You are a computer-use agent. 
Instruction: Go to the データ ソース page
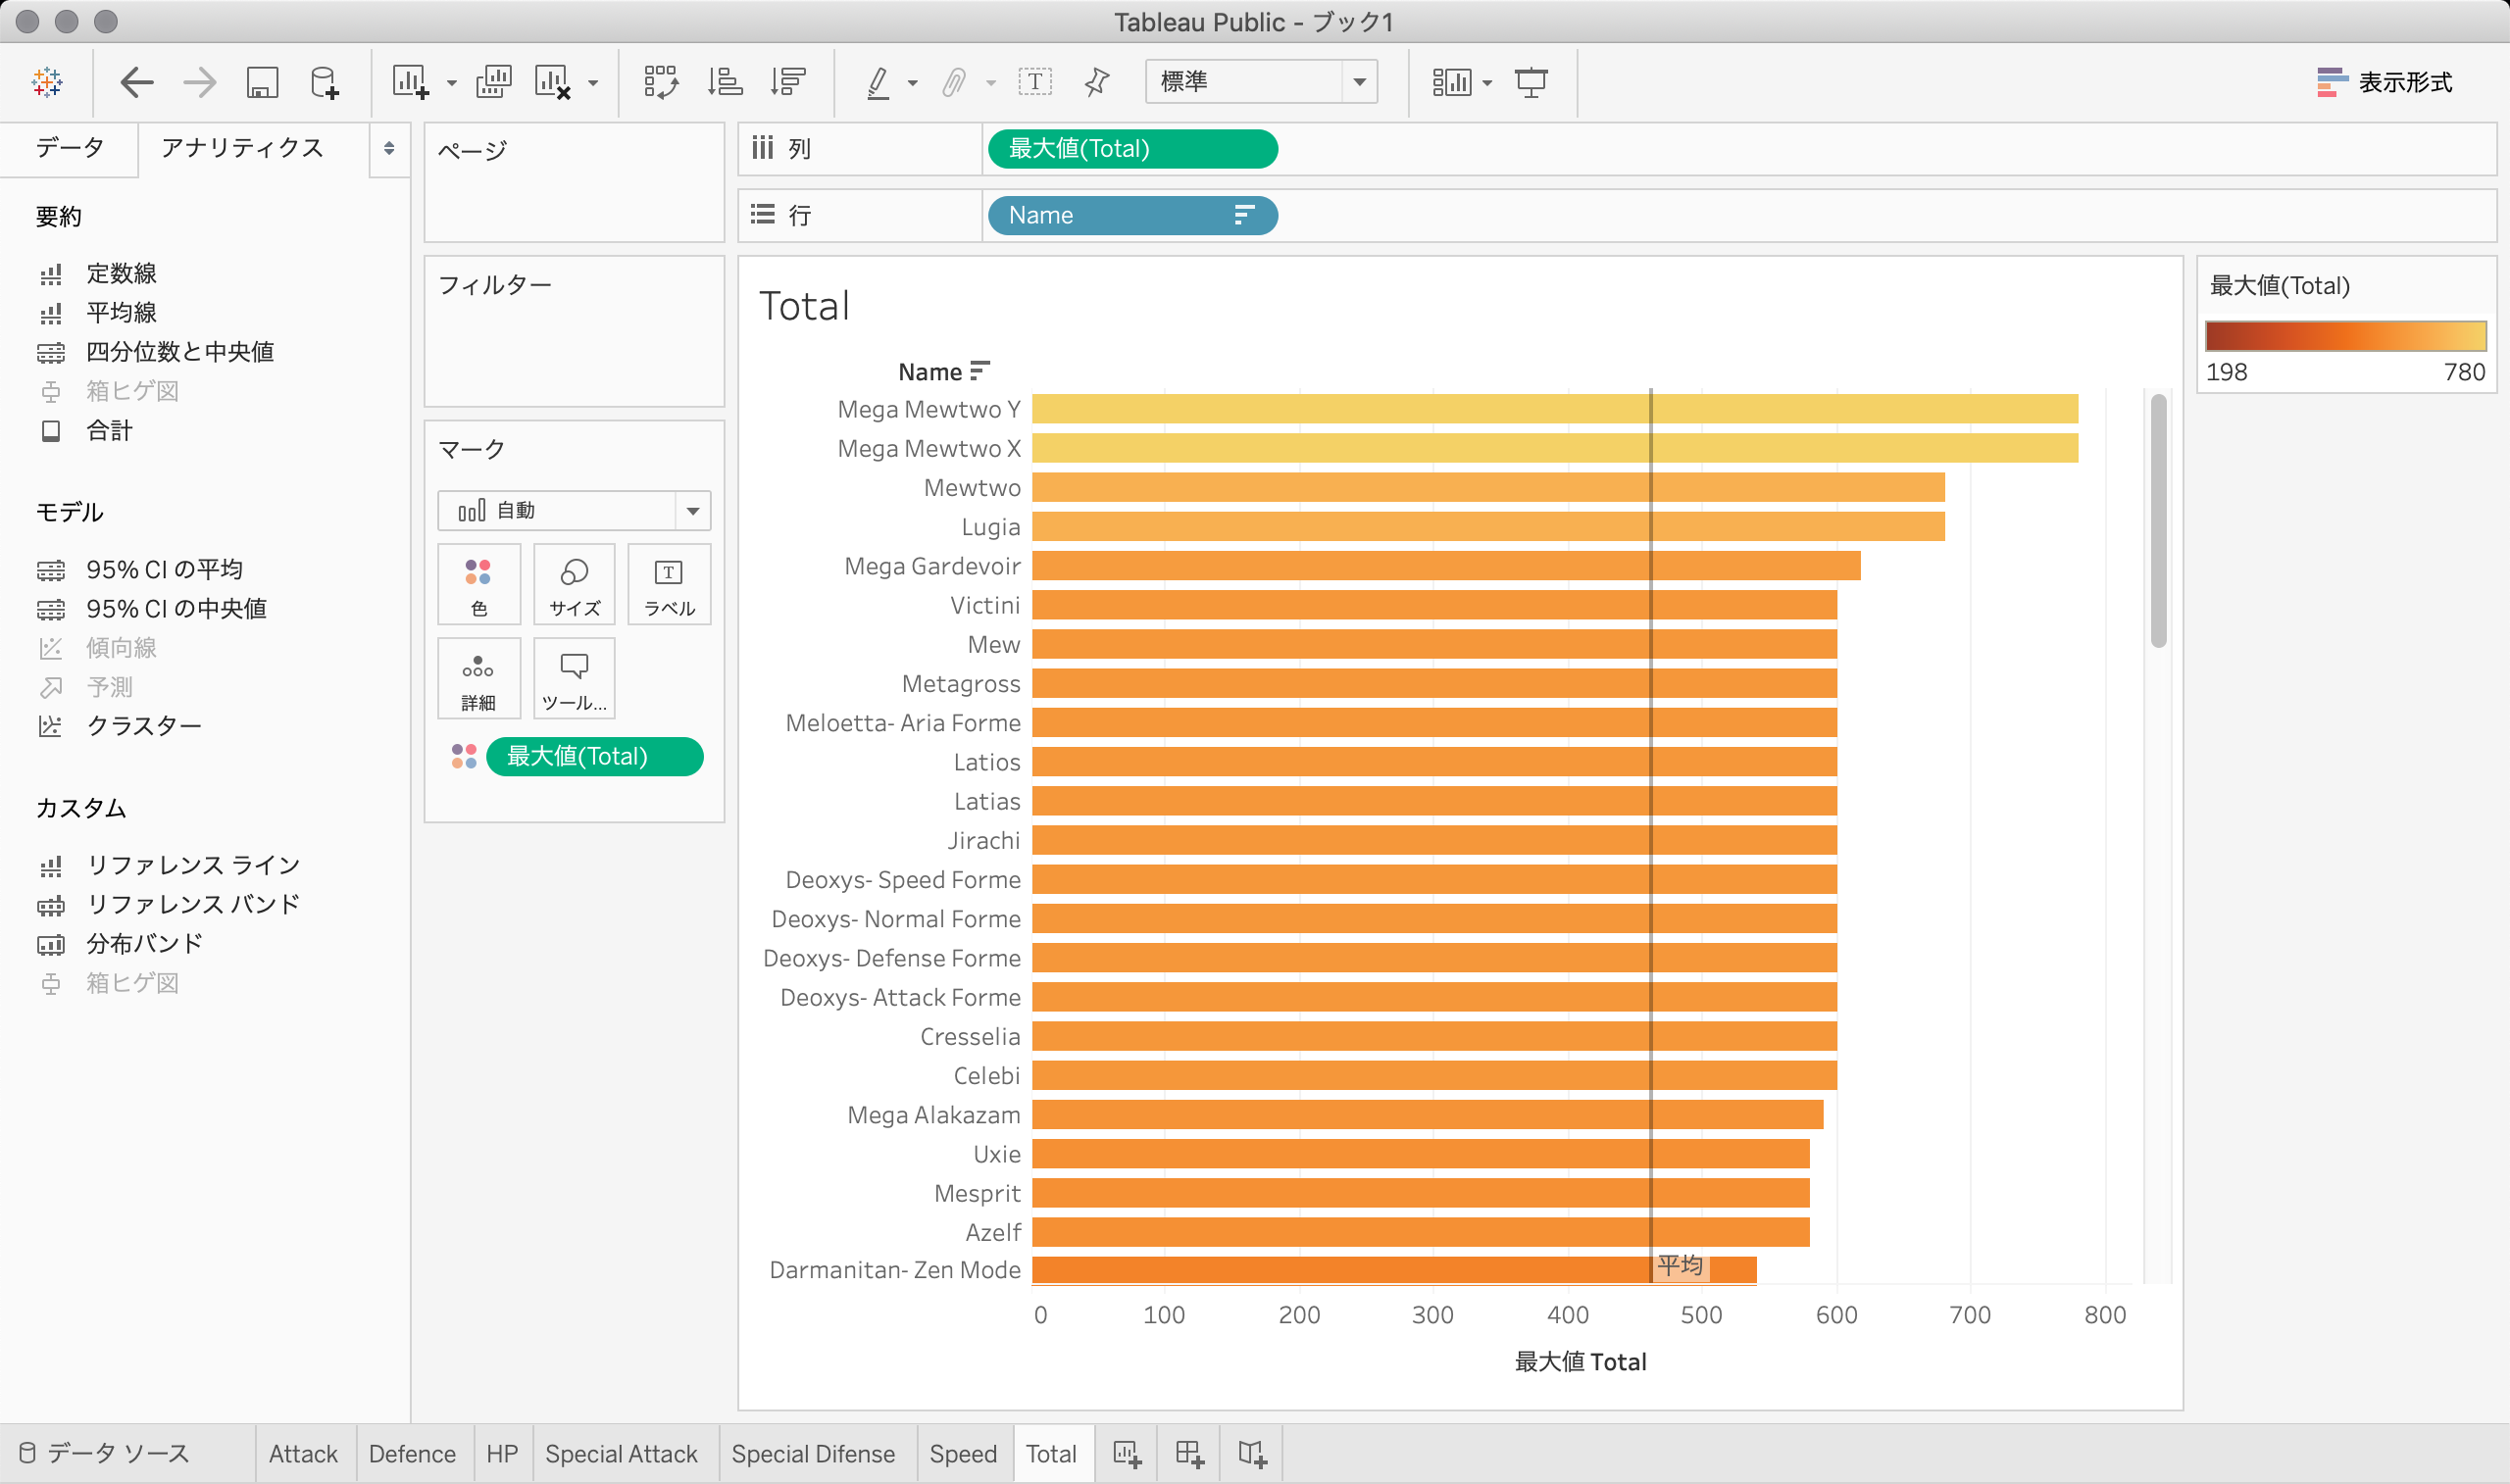point(105,1453)
